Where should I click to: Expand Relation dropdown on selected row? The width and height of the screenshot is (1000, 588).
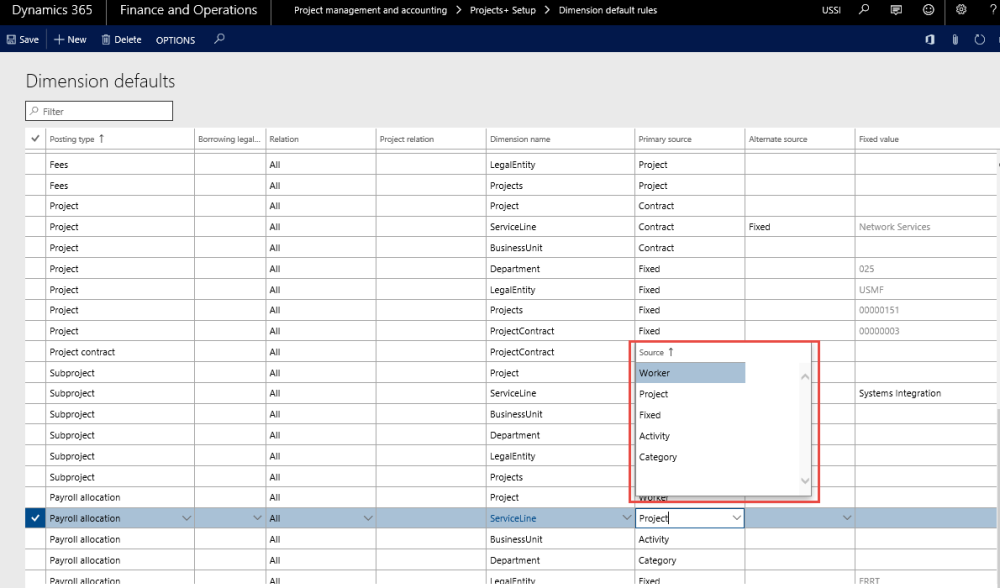pyautogui.click(x=368, y=518)
